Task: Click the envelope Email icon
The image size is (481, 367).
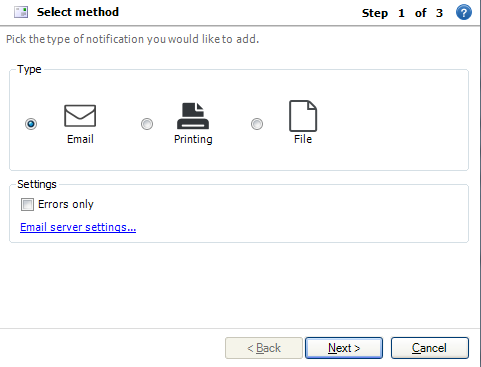Action: pyautogui.click(x=80, y=116)
